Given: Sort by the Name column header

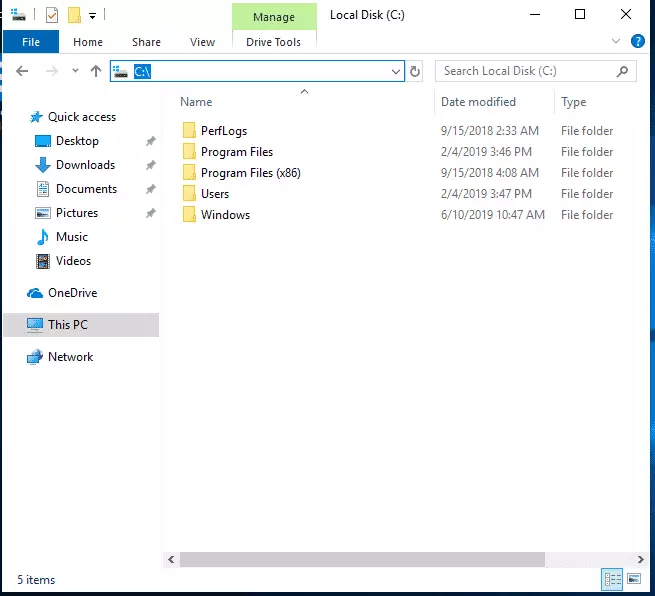Looking at the screenshot, I should pyautogui.click(x=196, y=102).
